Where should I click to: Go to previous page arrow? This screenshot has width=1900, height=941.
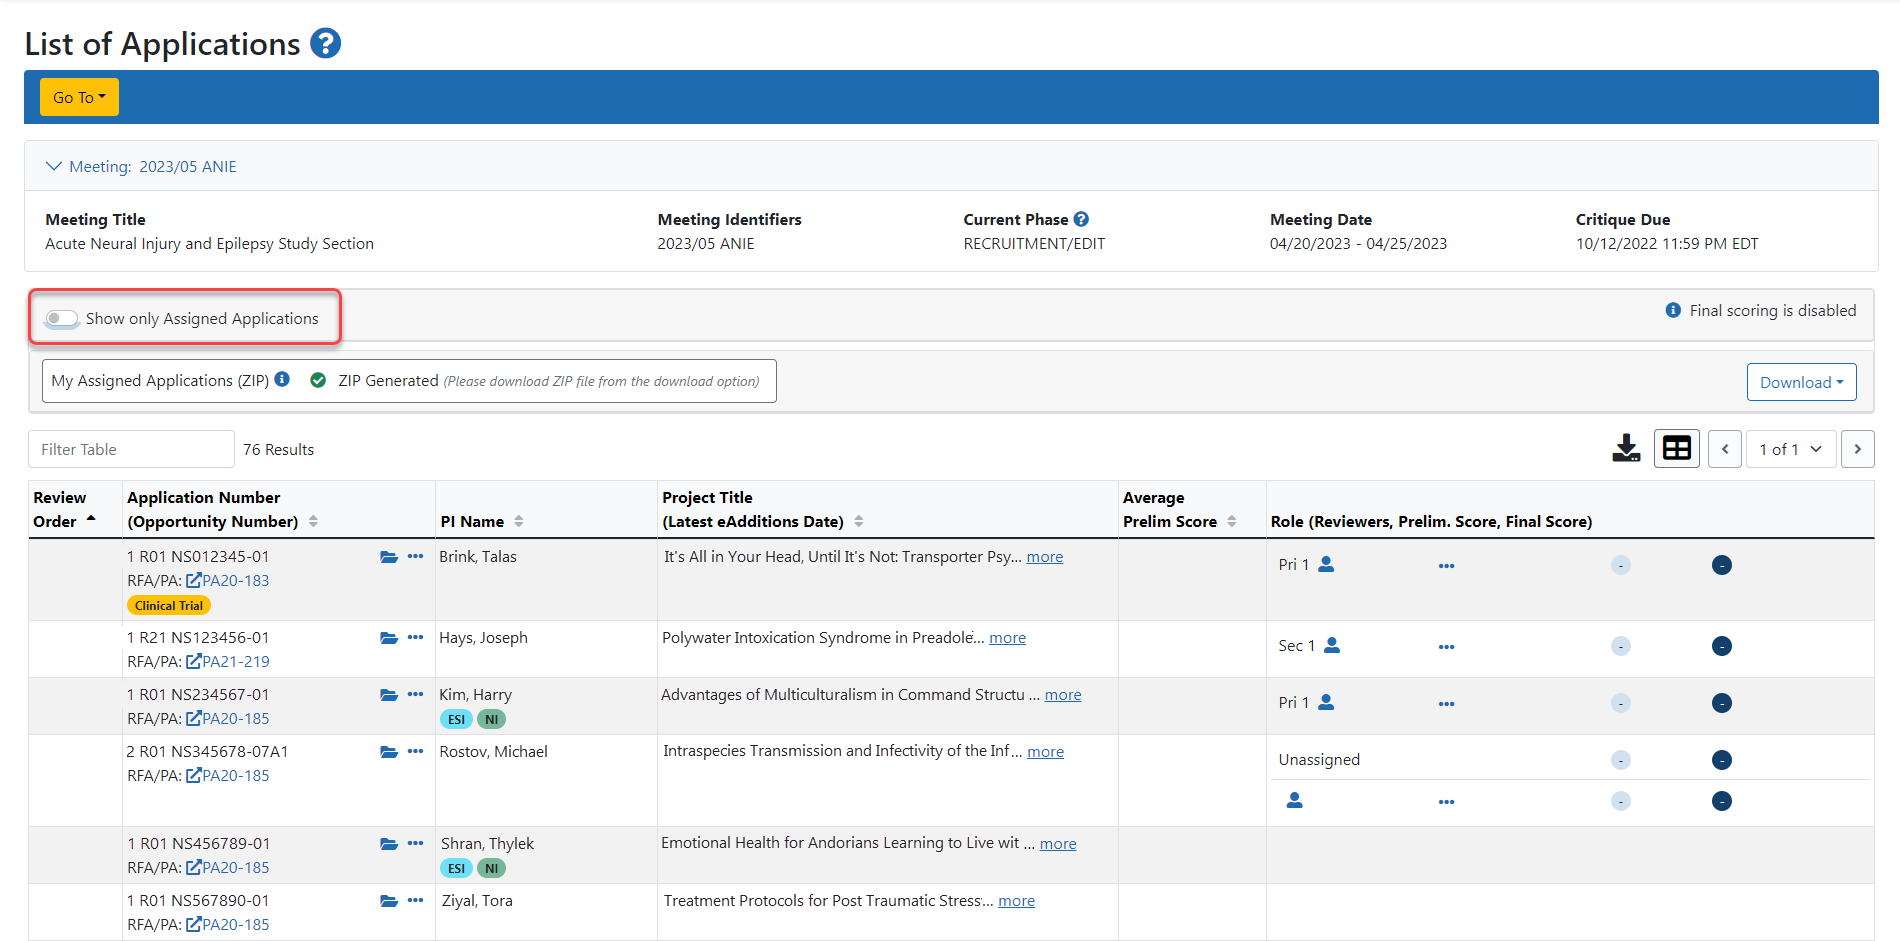tap(1725, 449)
